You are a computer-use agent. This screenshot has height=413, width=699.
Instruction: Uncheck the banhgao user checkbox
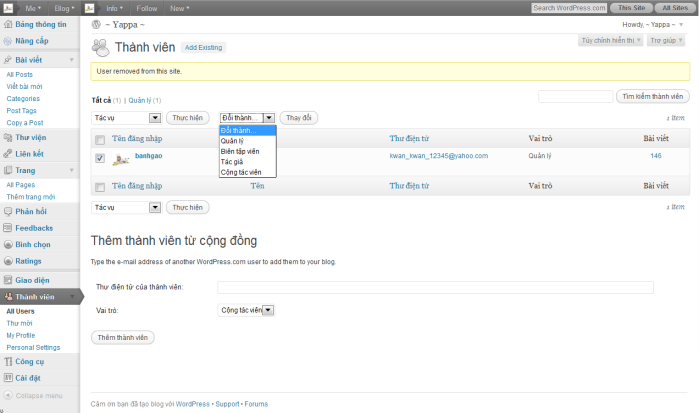point(99,158)
